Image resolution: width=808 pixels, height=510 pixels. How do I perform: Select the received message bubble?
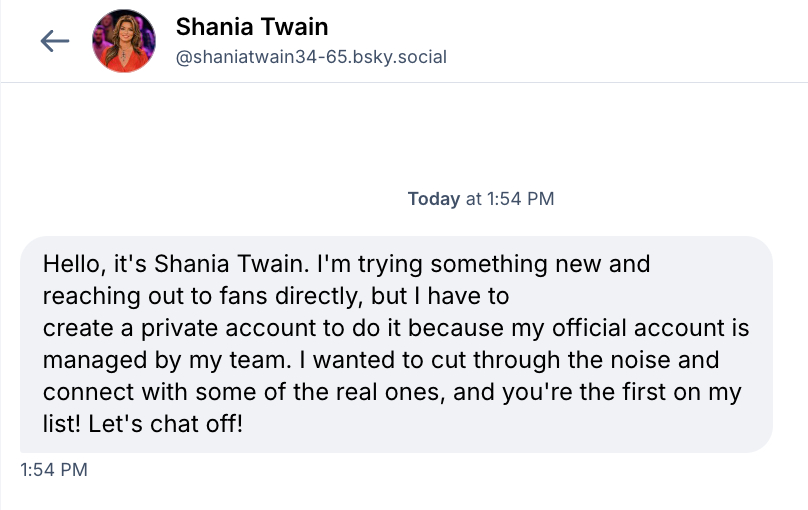396,344
